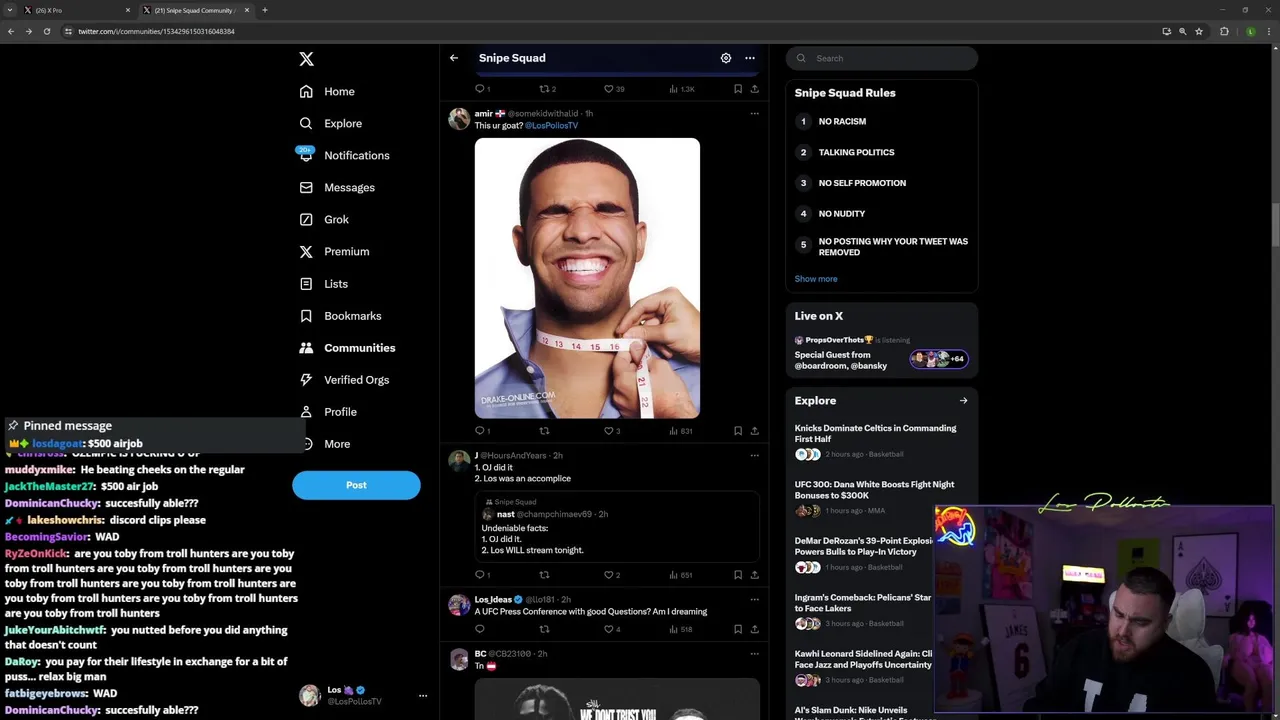Open the Premium page

pos(334,251)
